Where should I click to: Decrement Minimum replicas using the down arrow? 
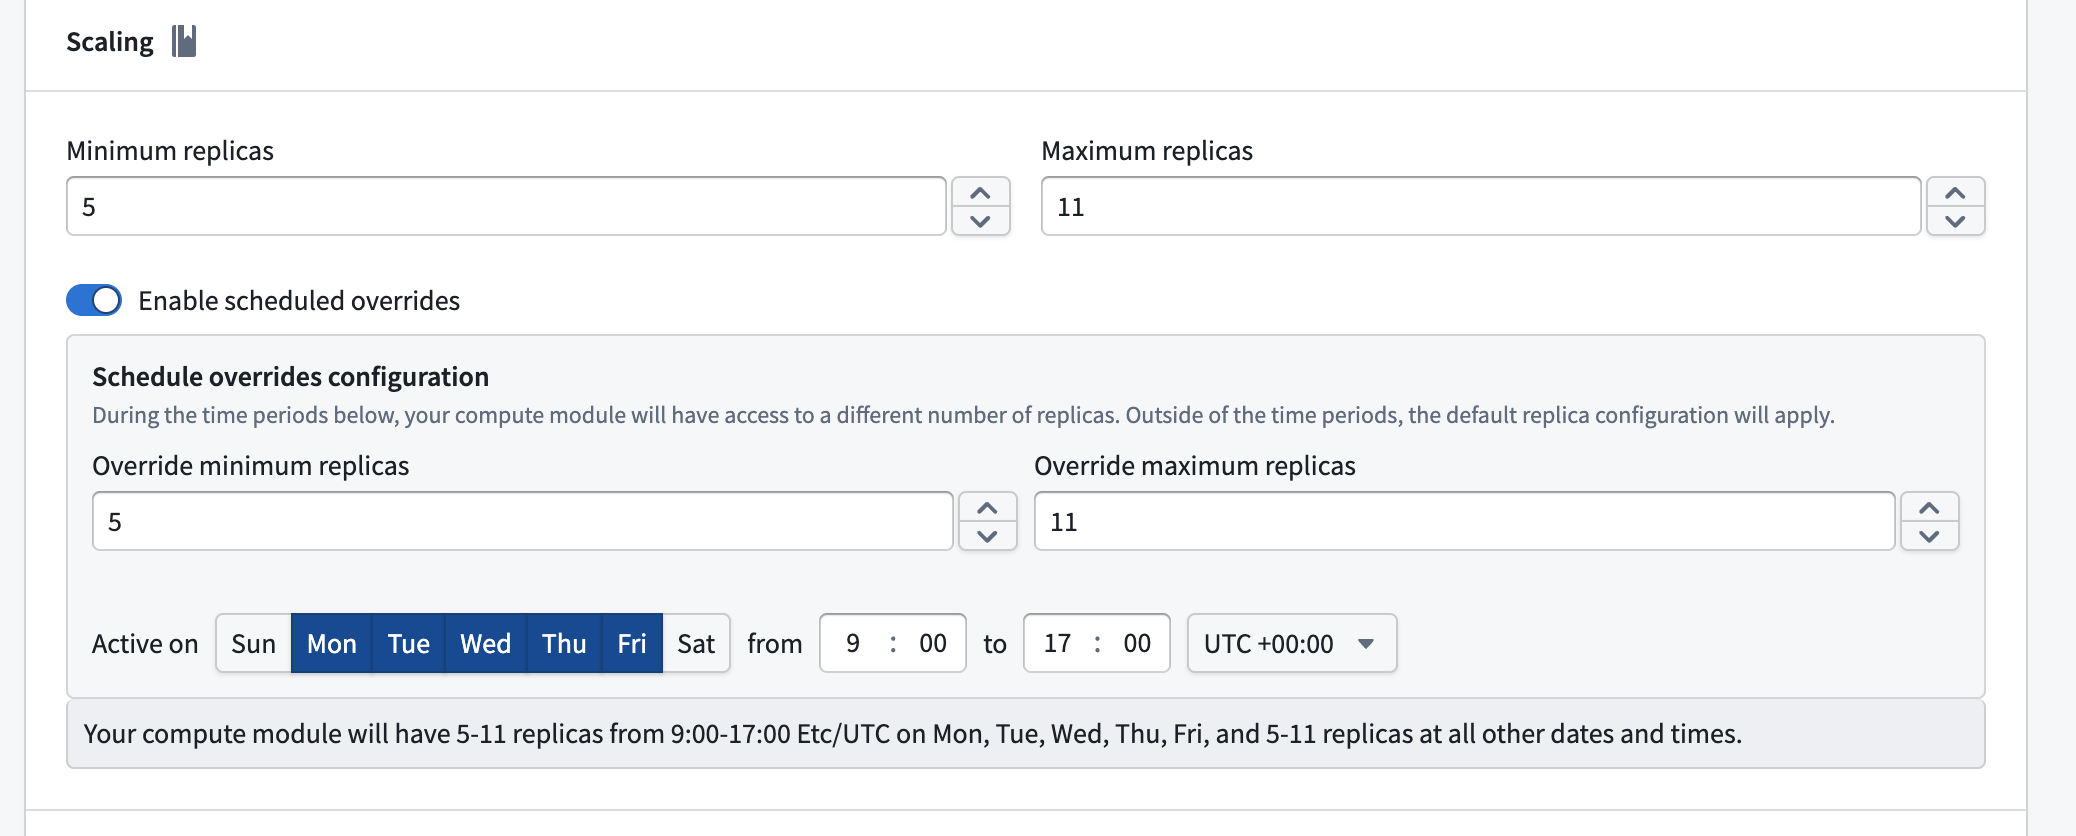coord(981,222)
